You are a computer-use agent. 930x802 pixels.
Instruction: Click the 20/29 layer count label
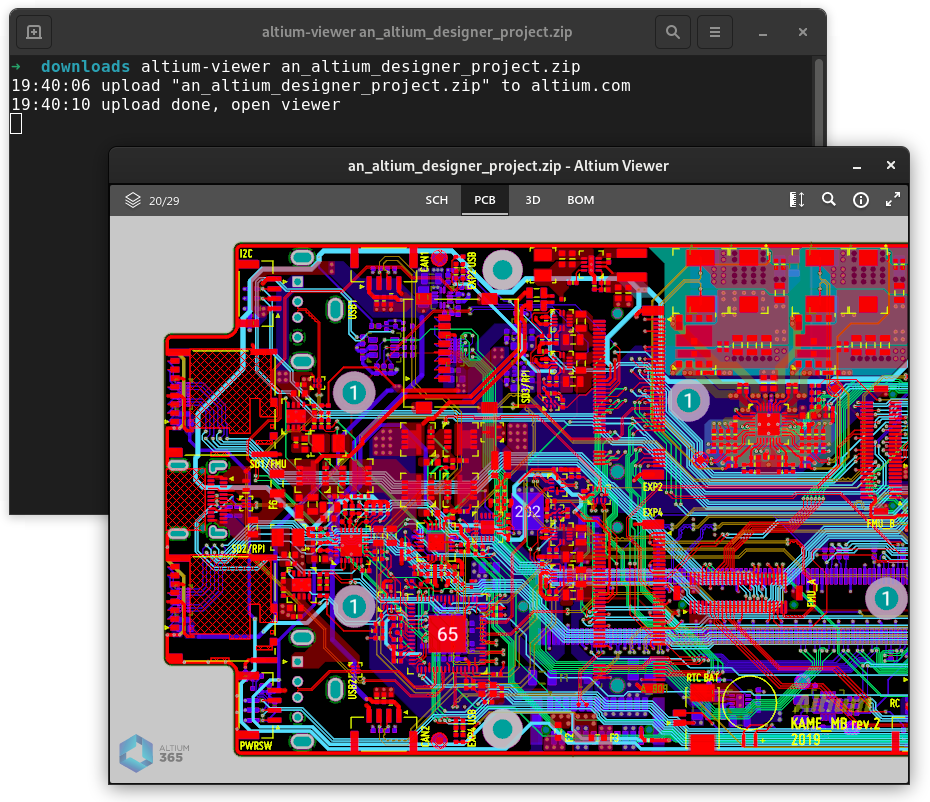pyautogui.click(x=164, y=201)
